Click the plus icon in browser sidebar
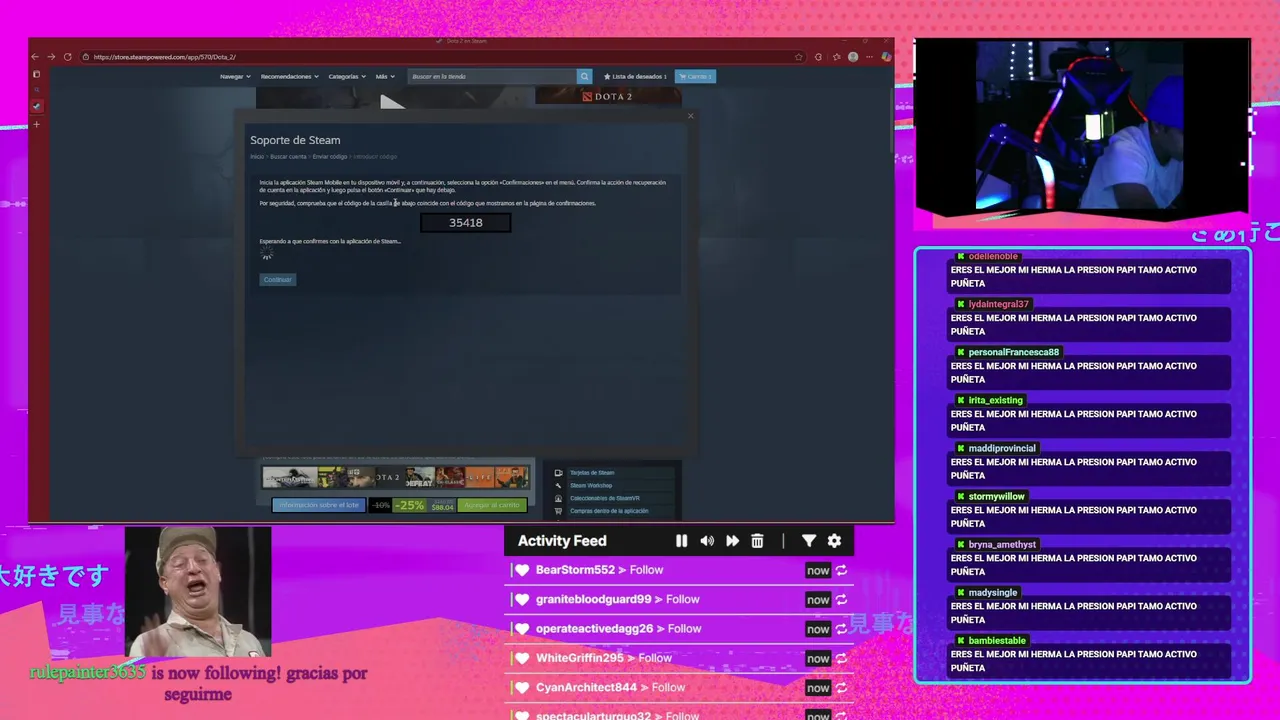 36,125
